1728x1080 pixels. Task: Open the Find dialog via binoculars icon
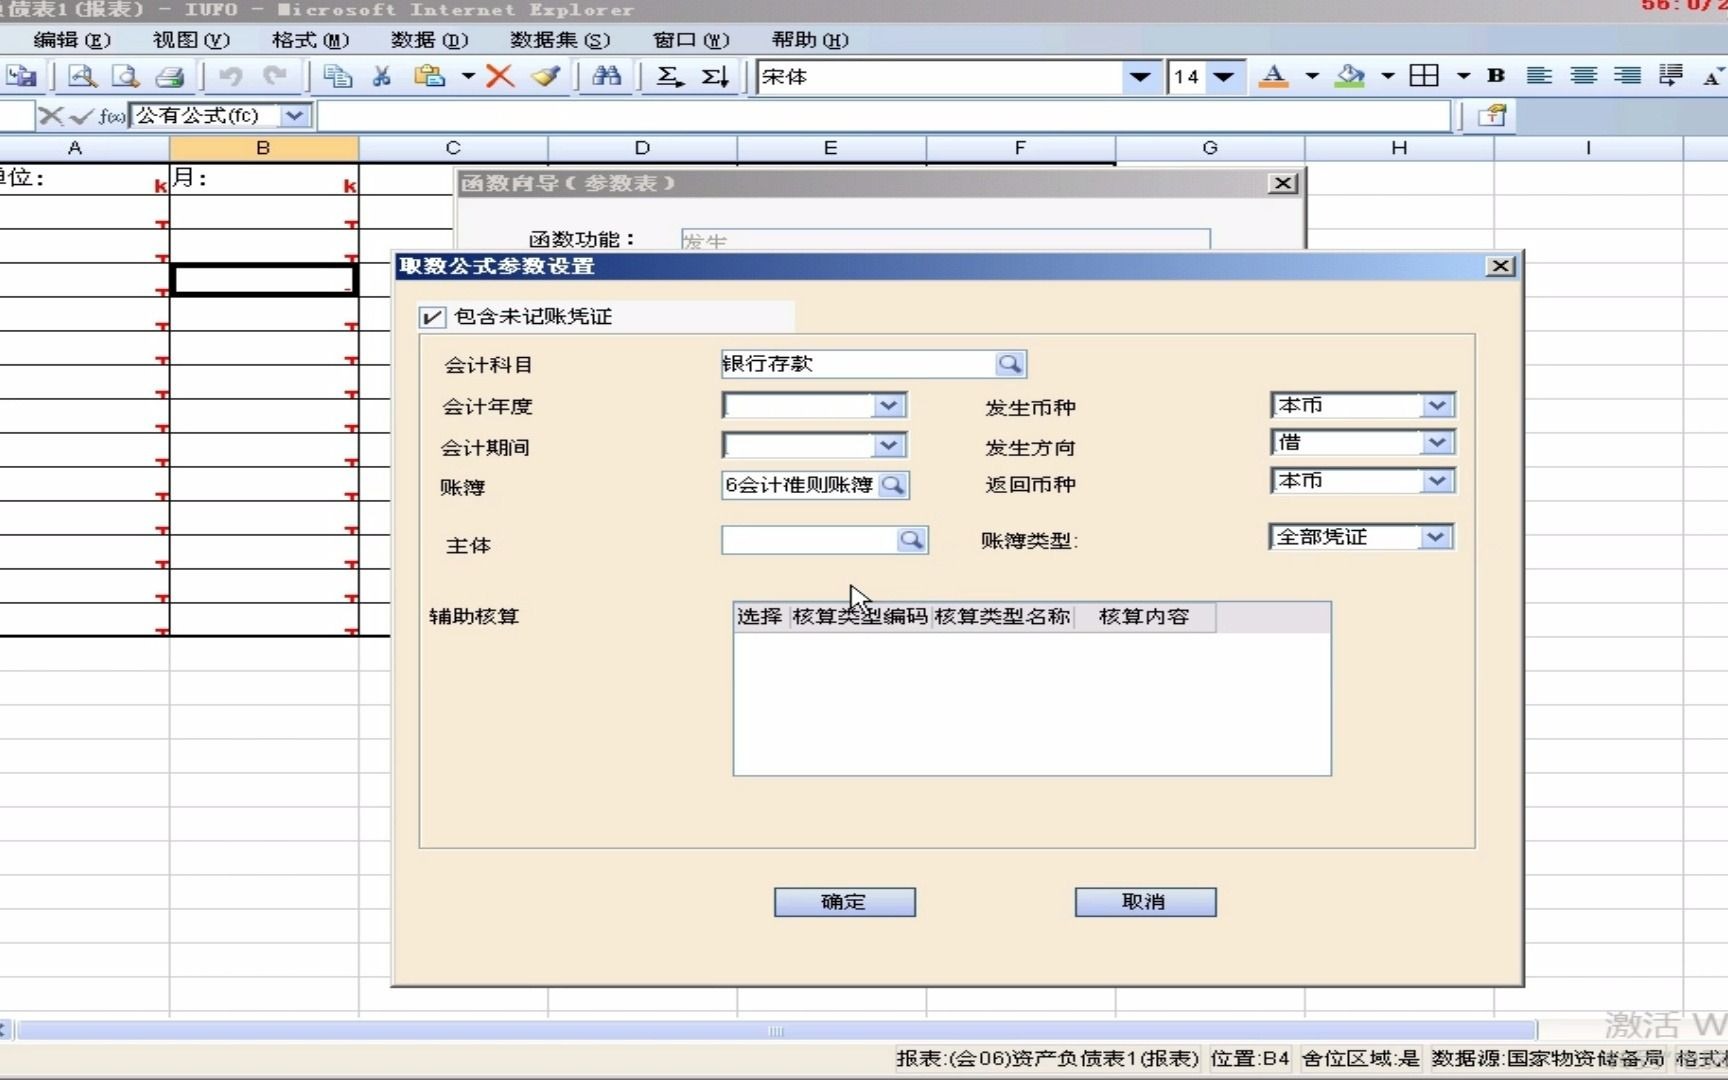tap(606, 76)
